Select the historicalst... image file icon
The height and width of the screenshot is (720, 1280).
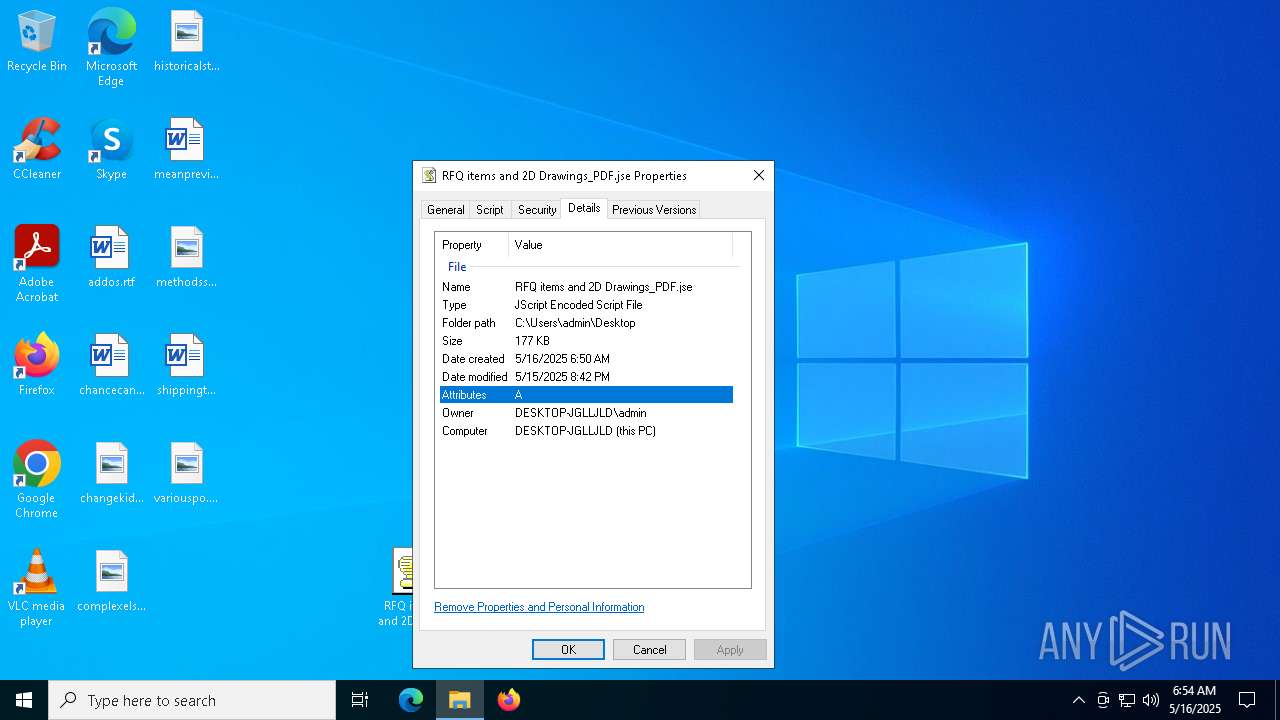coord(186,42)
